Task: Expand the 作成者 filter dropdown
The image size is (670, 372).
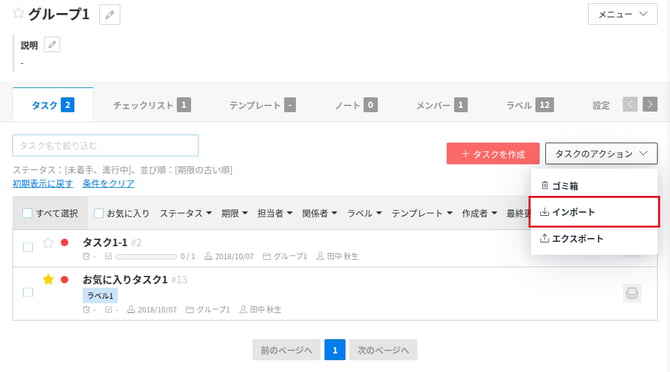Action: pos(479,213)
